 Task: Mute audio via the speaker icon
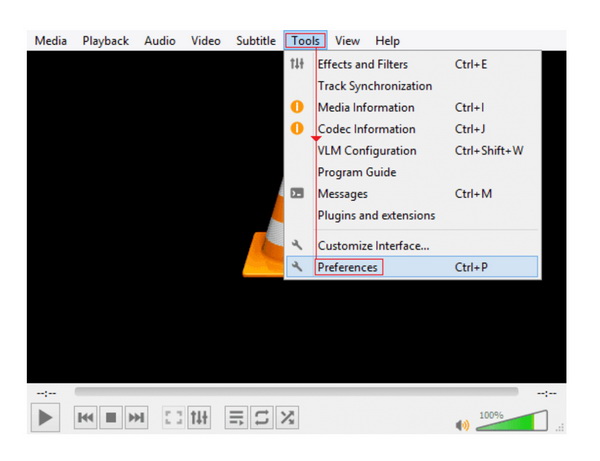coord(462,425)
